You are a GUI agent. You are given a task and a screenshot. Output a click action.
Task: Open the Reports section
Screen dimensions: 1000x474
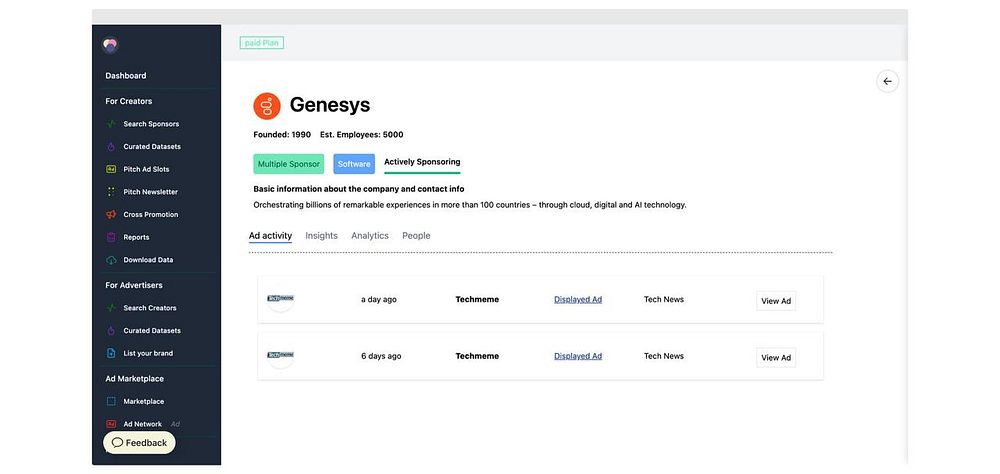pos(136,237)
